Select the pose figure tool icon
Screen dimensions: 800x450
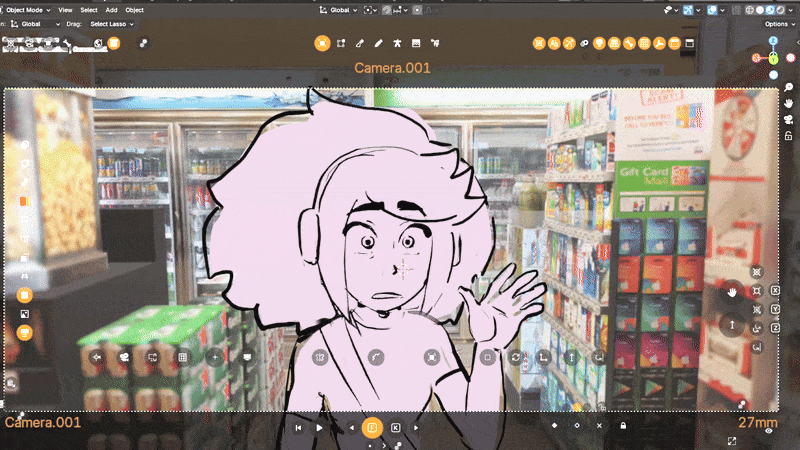[397, 43]
